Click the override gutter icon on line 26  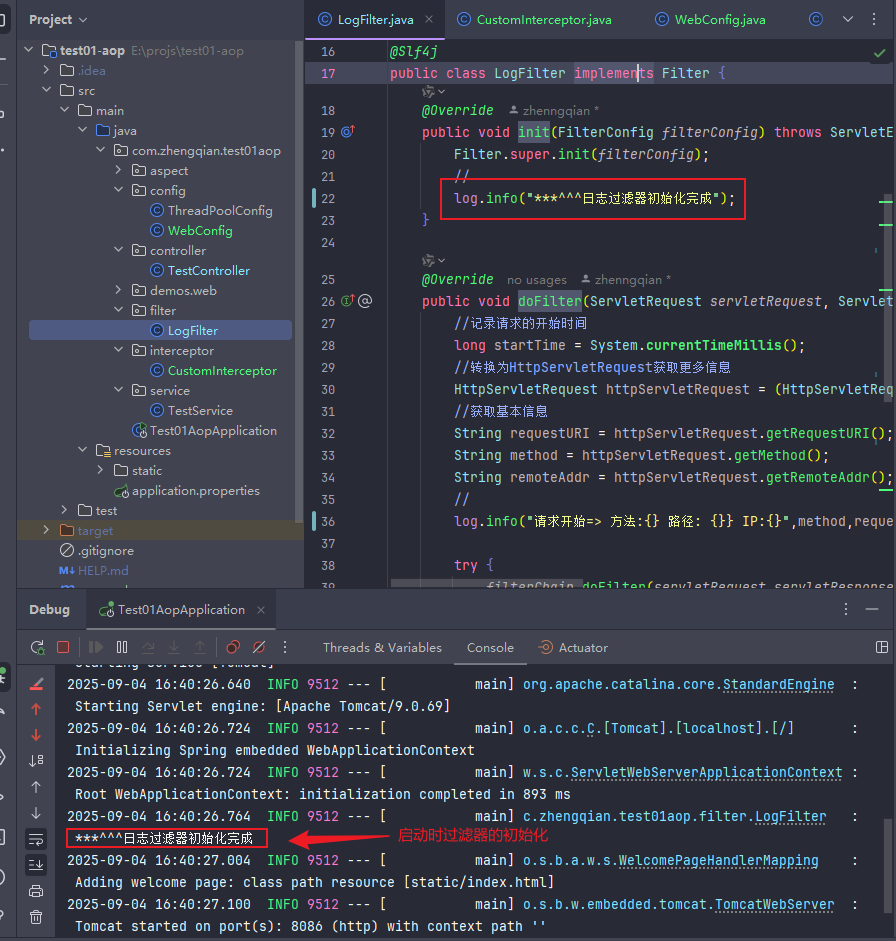[x=348, y=301]
